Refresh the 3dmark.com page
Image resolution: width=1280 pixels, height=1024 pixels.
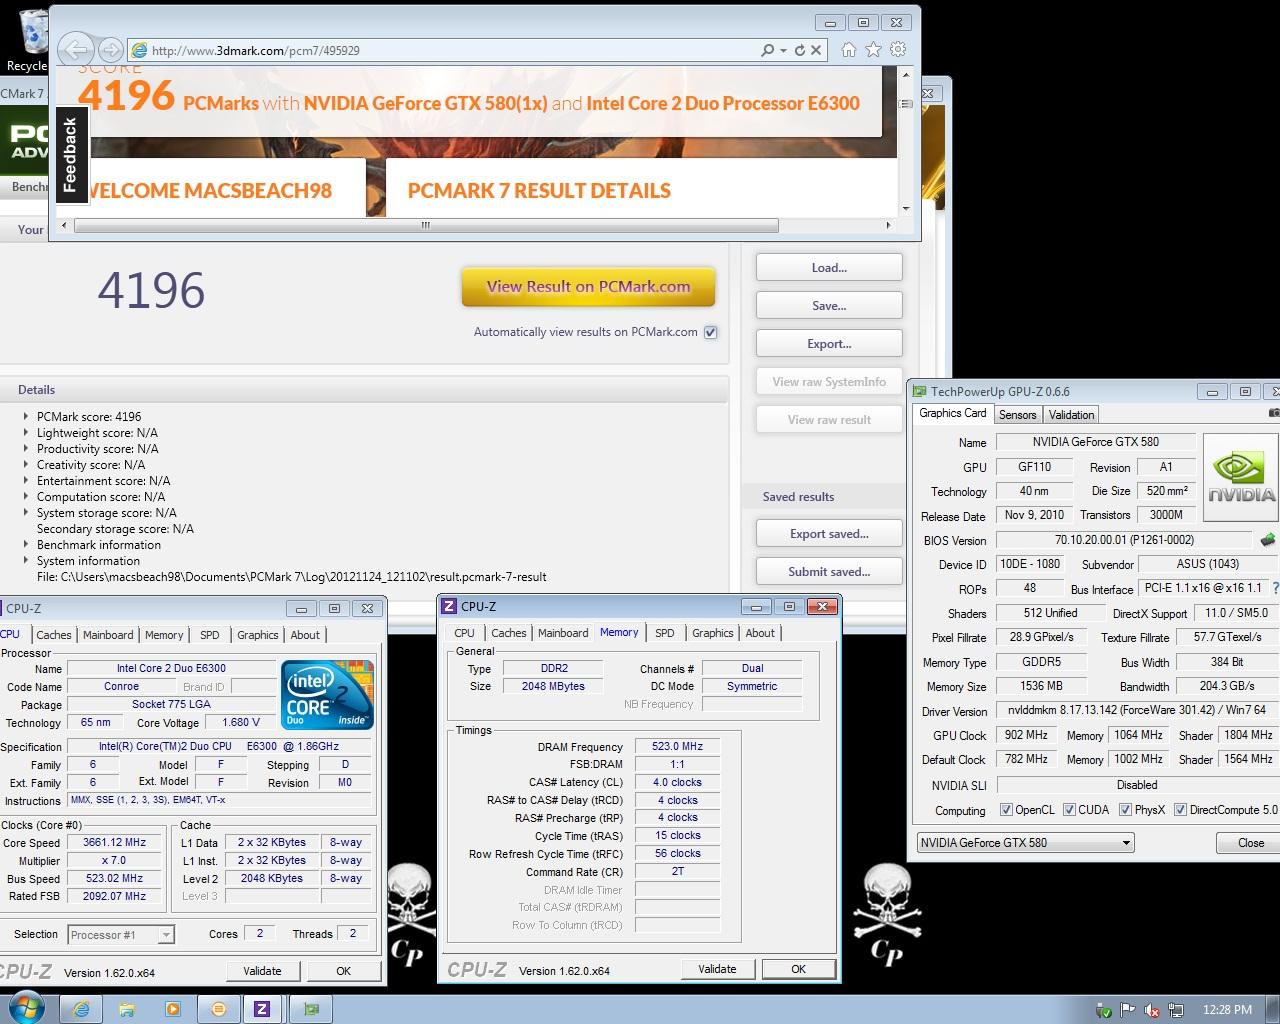tap(800, 50)
